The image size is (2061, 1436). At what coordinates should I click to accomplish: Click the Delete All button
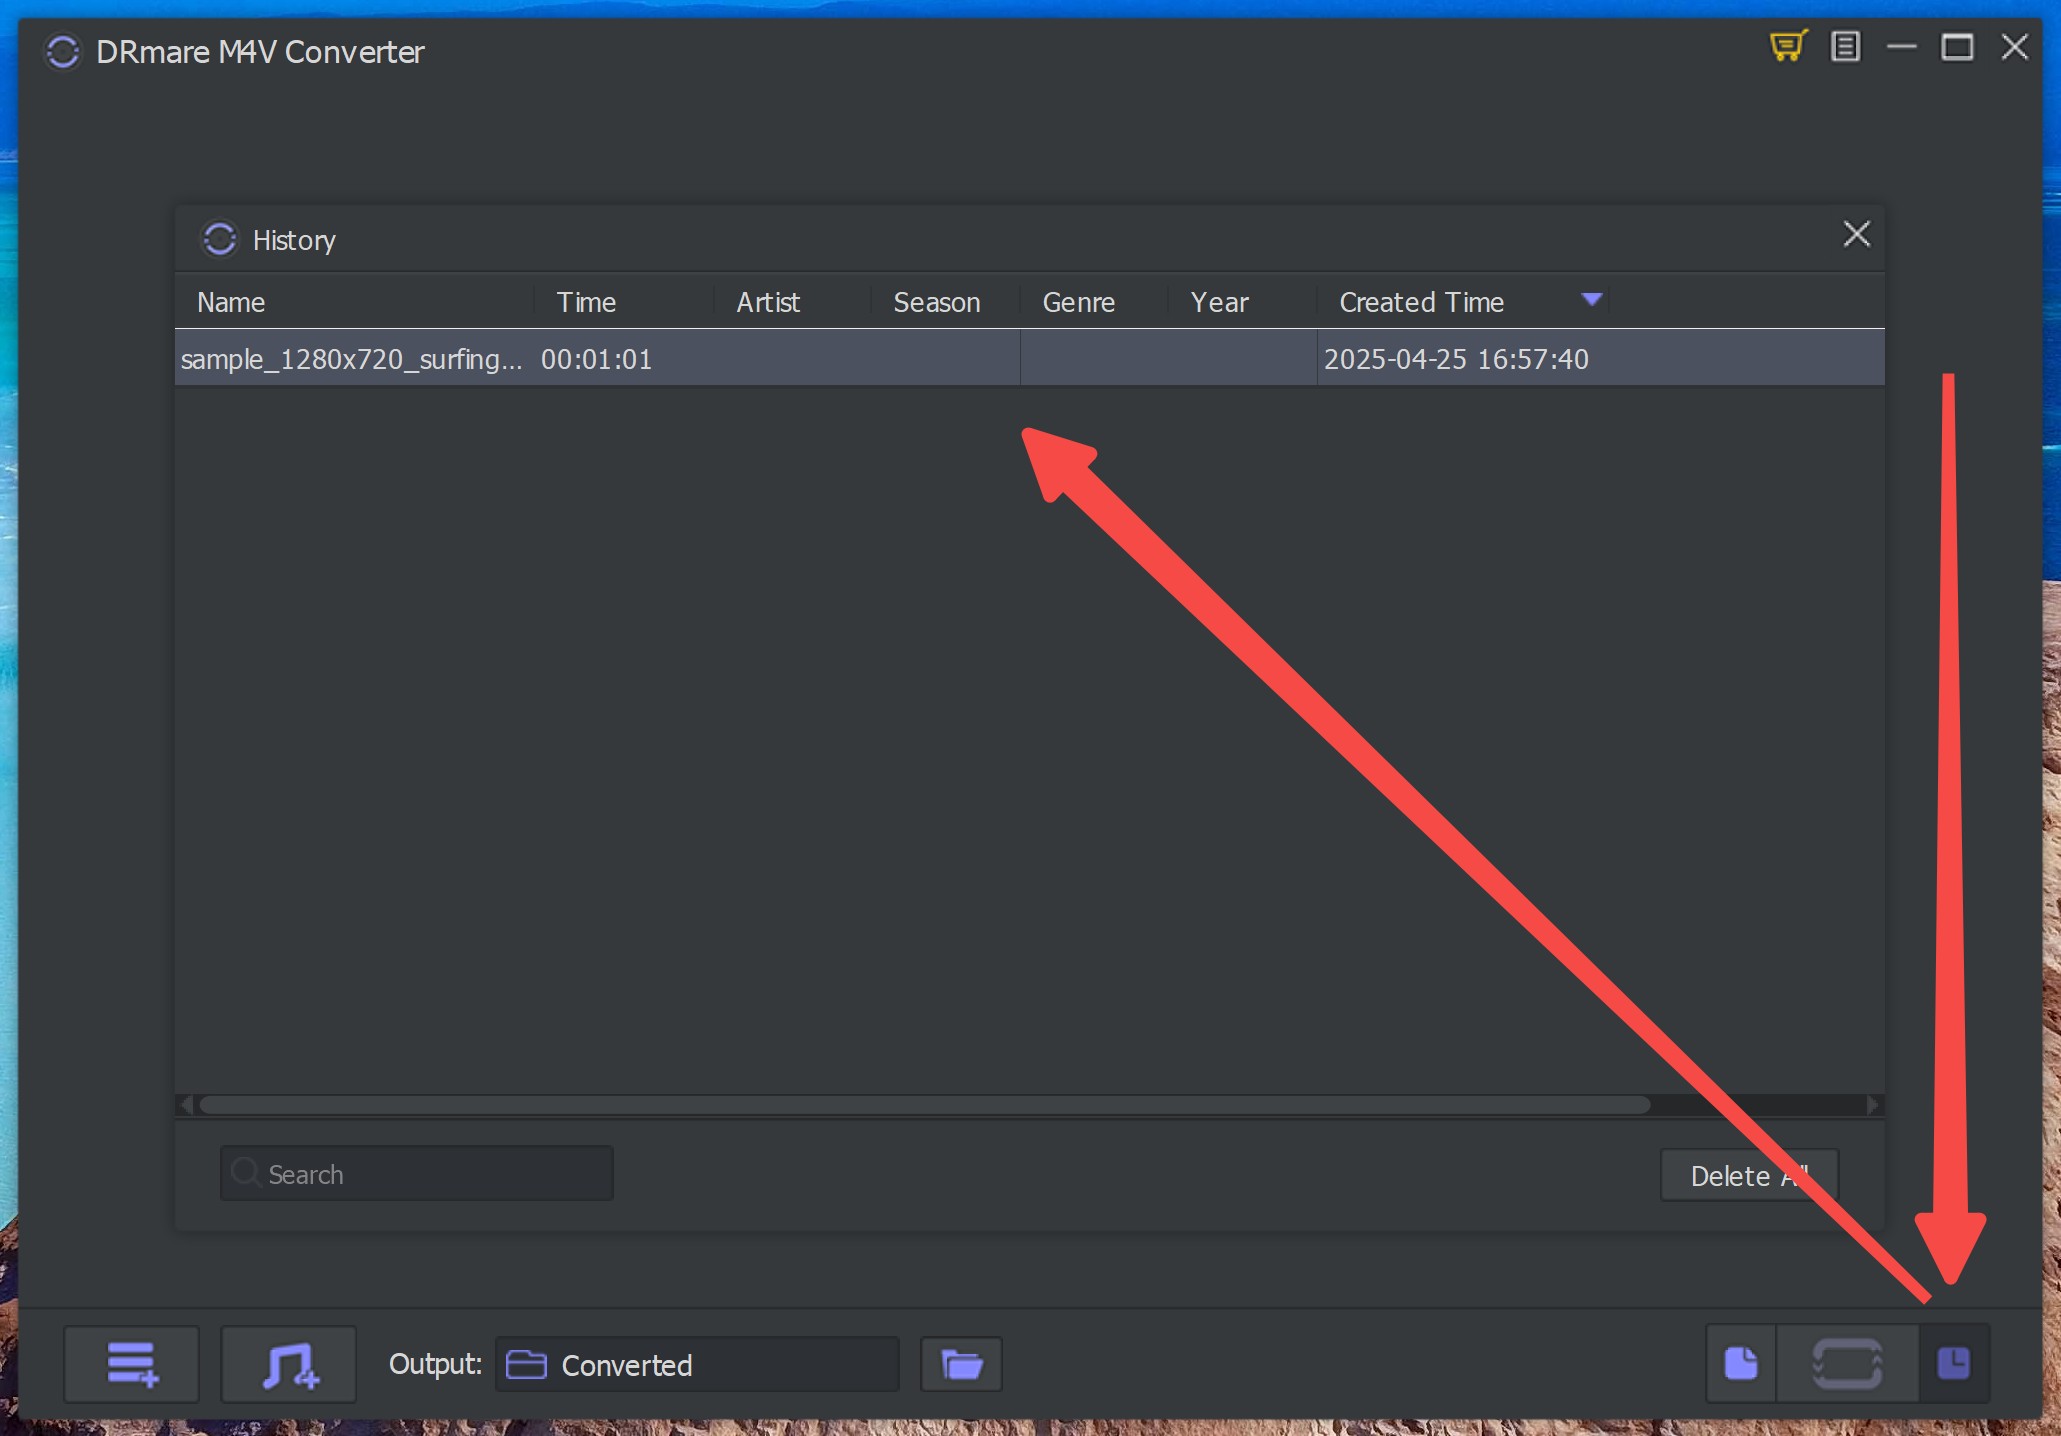pos(1749,1175)
